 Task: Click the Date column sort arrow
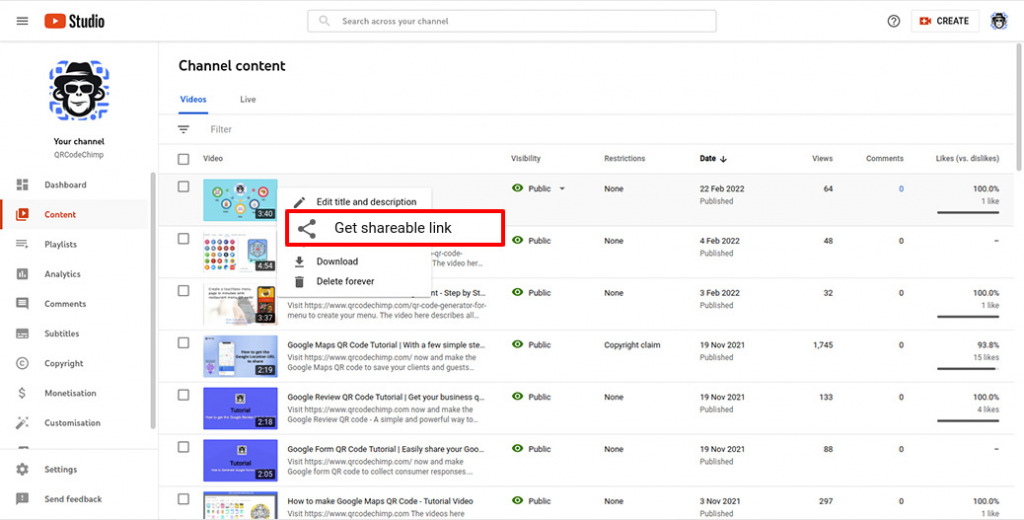[724, 158]
